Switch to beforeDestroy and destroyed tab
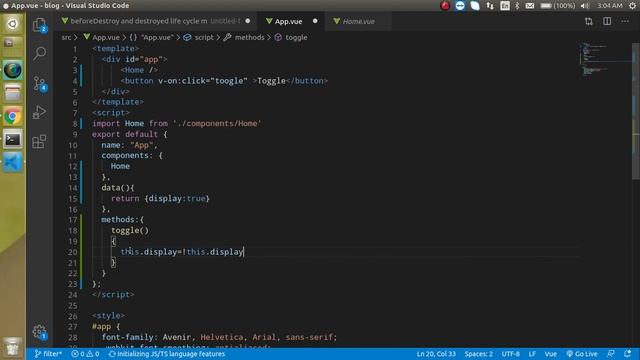The image size is (640, 360). pos(155,21)
